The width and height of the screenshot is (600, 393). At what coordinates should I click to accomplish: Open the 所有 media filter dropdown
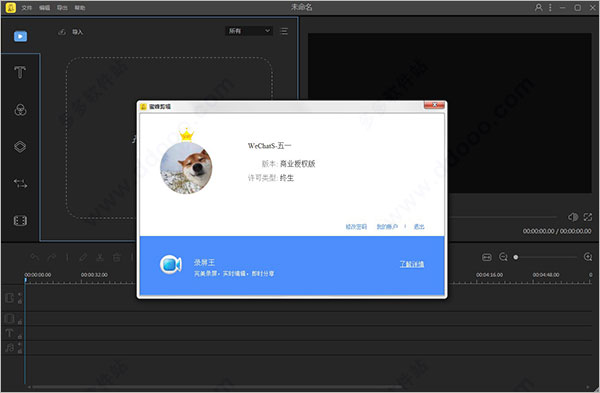pos(249,31)
